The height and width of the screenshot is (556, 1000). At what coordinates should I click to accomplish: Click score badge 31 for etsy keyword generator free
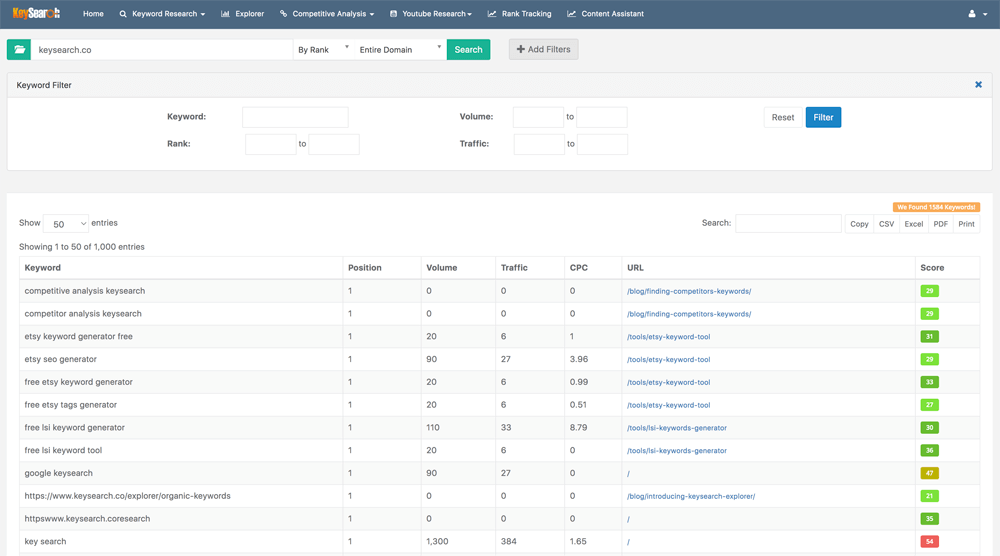929,337
